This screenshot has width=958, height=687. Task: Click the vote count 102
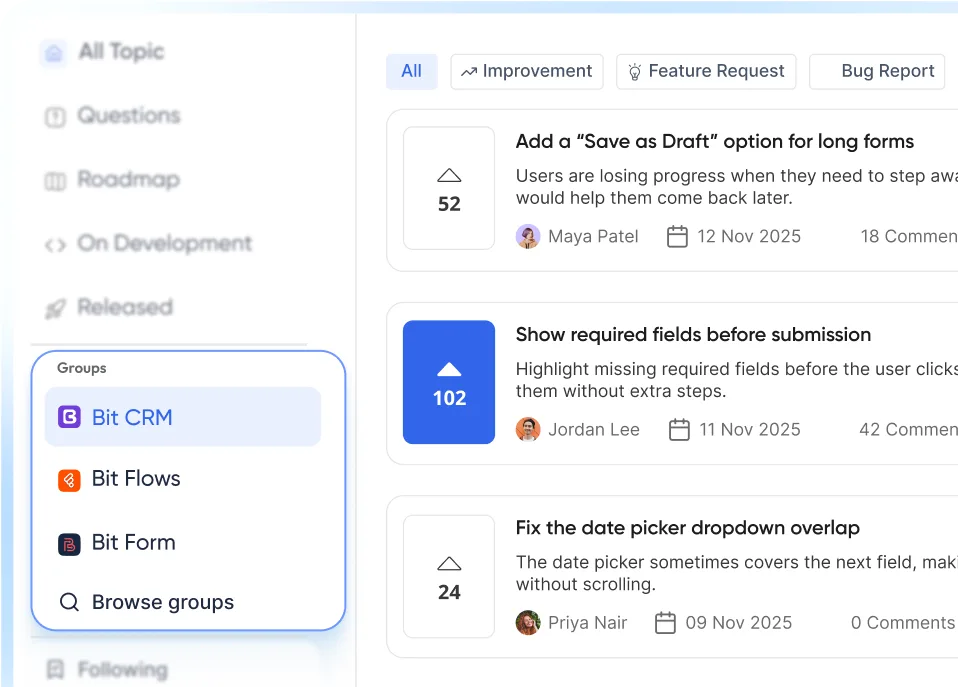pyautogui.click(x=449, y=399)
